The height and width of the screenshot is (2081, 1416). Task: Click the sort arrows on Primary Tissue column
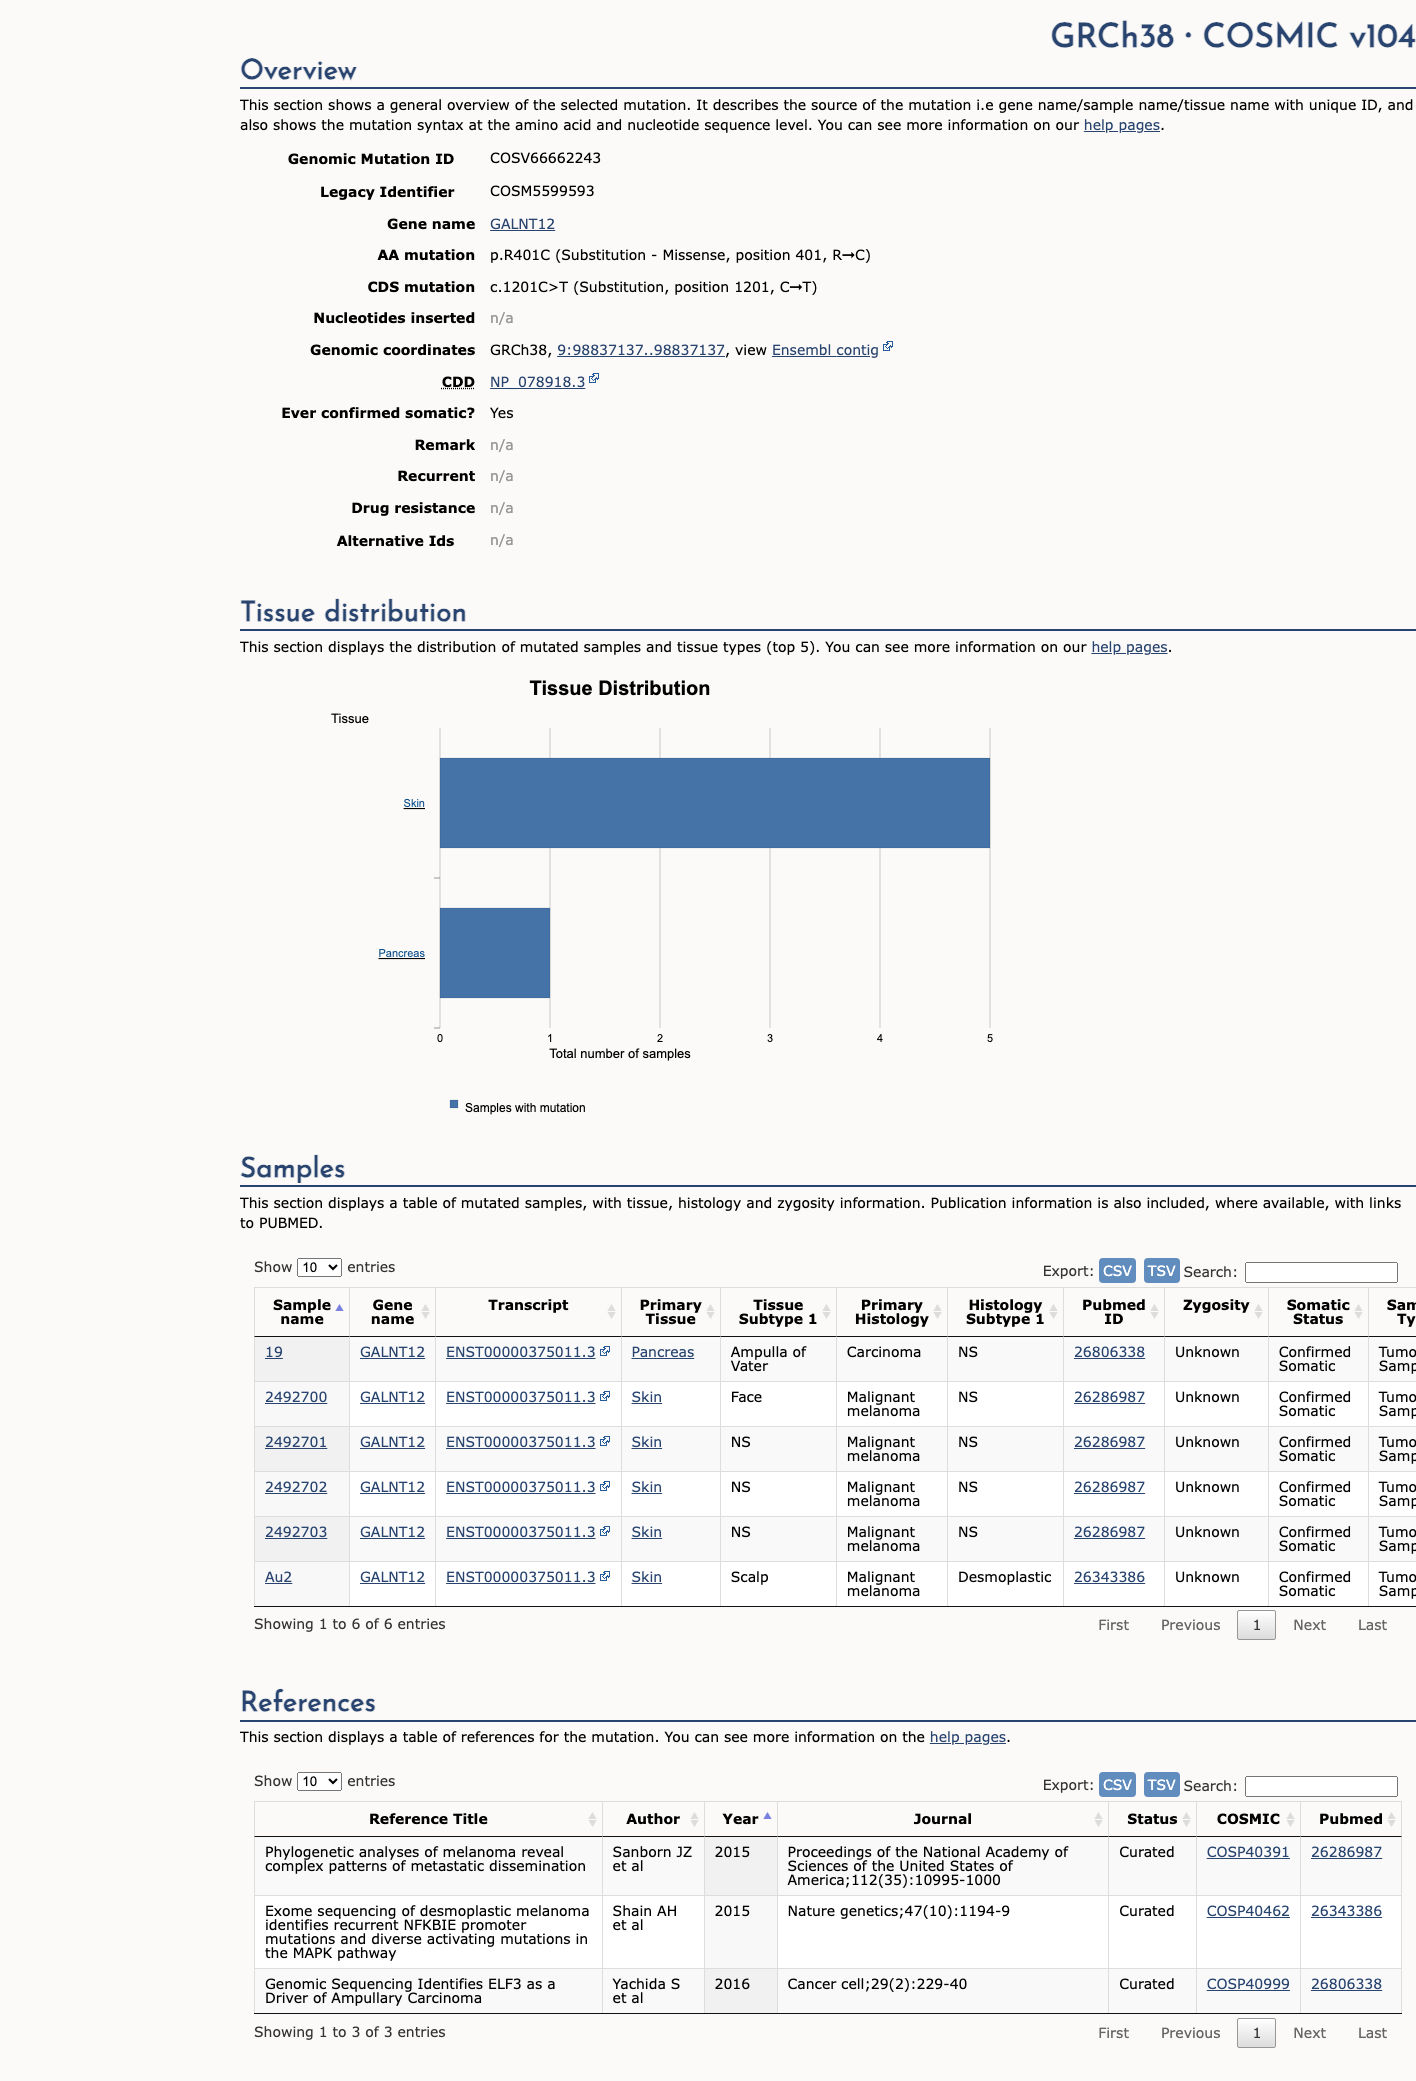pyautogui.click(x=710, y=1312)
